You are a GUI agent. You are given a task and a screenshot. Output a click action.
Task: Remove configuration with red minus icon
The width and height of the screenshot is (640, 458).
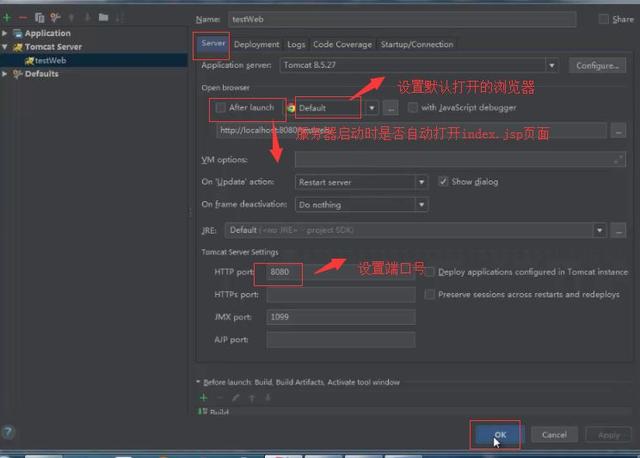(23, 18)
